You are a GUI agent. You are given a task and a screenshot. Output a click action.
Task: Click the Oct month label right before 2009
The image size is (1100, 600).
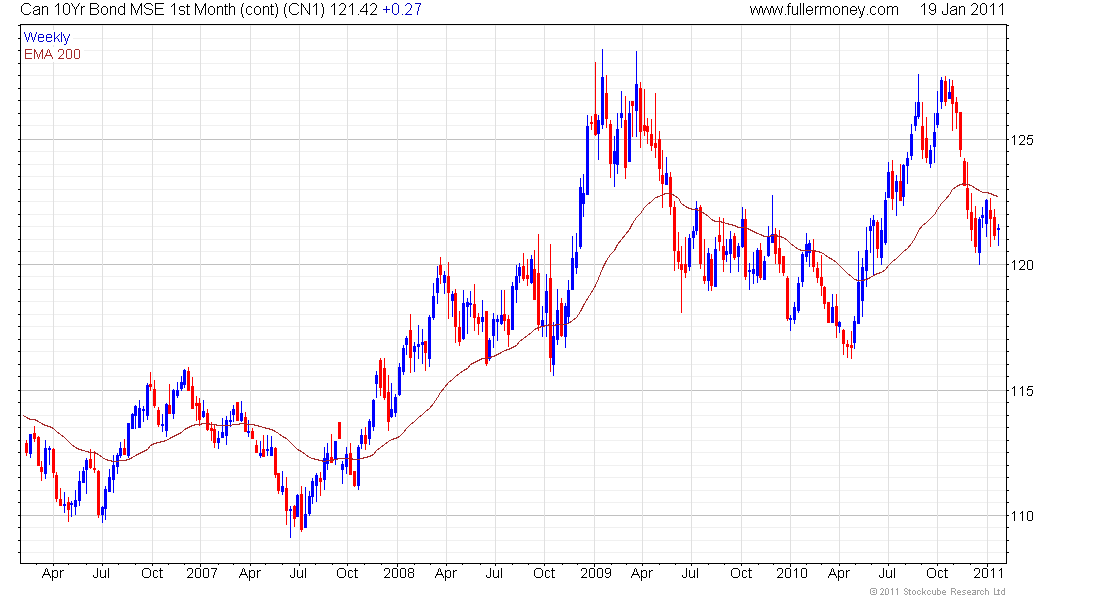click(x=544, y=574)
